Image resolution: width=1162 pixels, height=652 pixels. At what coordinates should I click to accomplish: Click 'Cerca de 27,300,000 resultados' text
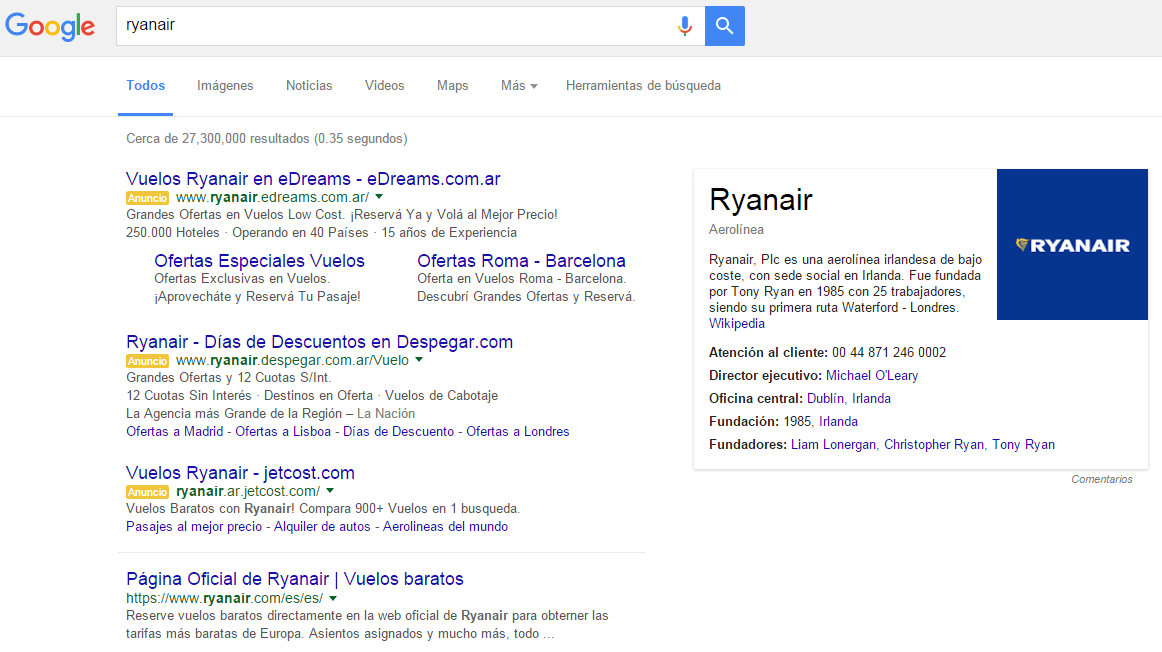coord(218,139)
